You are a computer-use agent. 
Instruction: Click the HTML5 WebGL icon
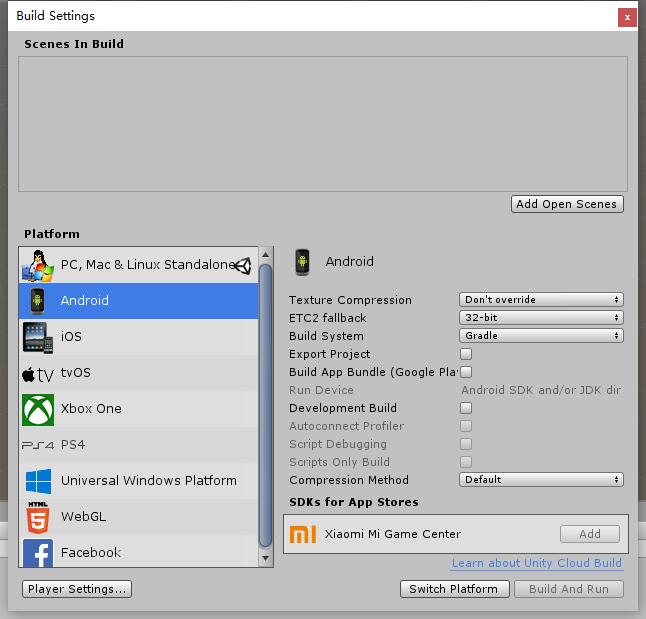[x=38, y=517]
